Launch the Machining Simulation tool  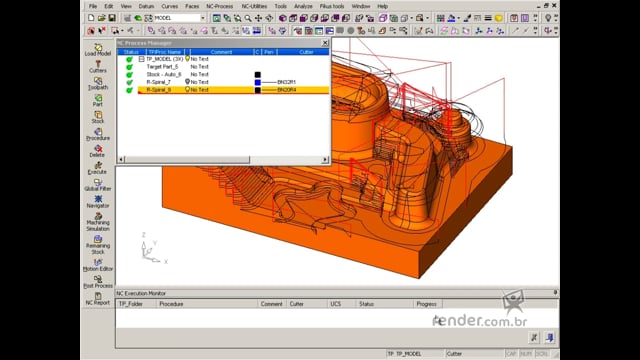click(x=98, y=222)
